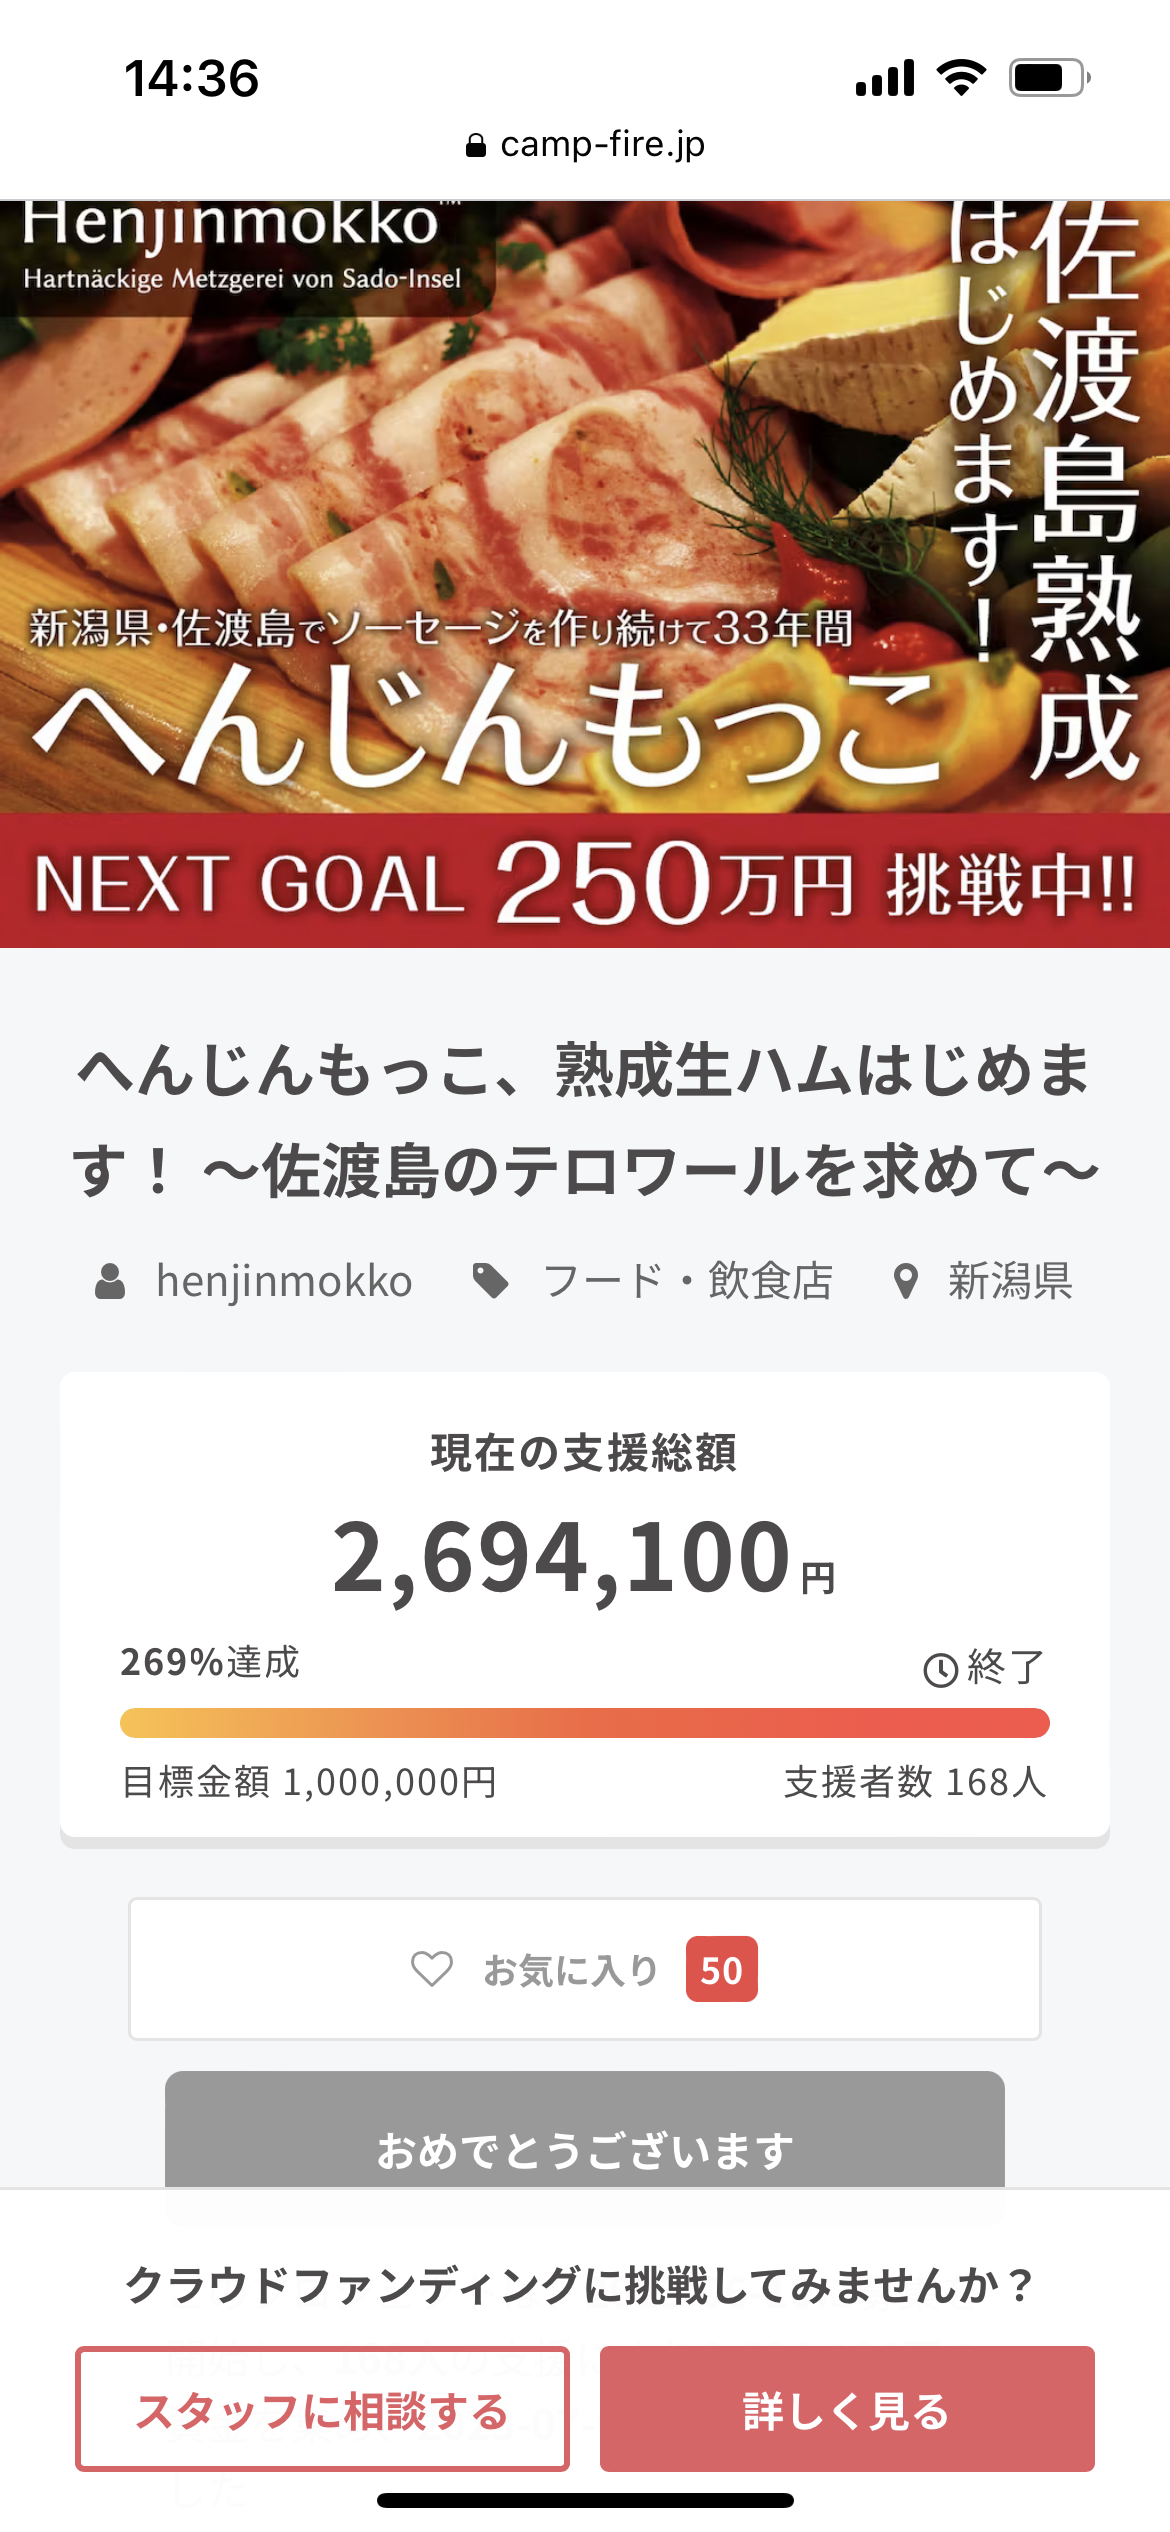The width and height of the screenshot is (1170, 2532).
Task: Click the user profile icon beside henjinmokko
Action: 110,1281
